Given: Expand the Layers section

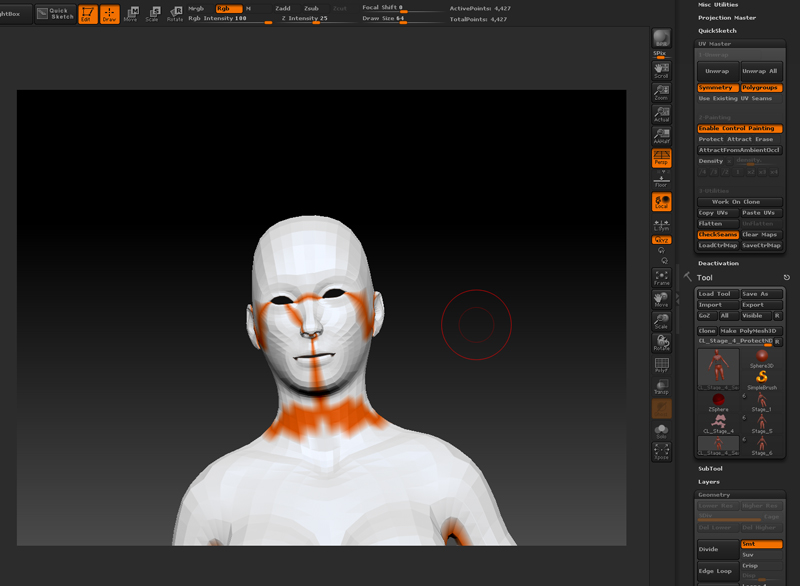Looking at the screenshot, I should (x=709, y=482).
